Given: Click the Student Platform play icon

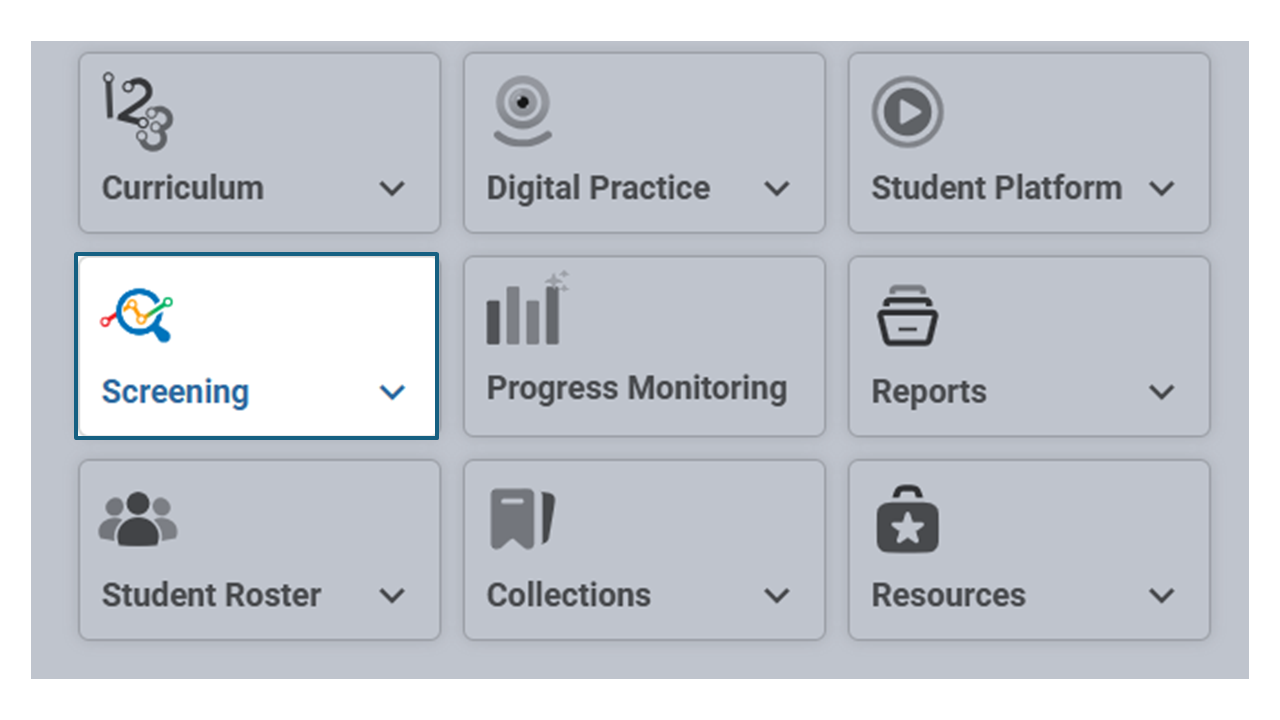Looking at the screenshot, I should coord(907,112).
